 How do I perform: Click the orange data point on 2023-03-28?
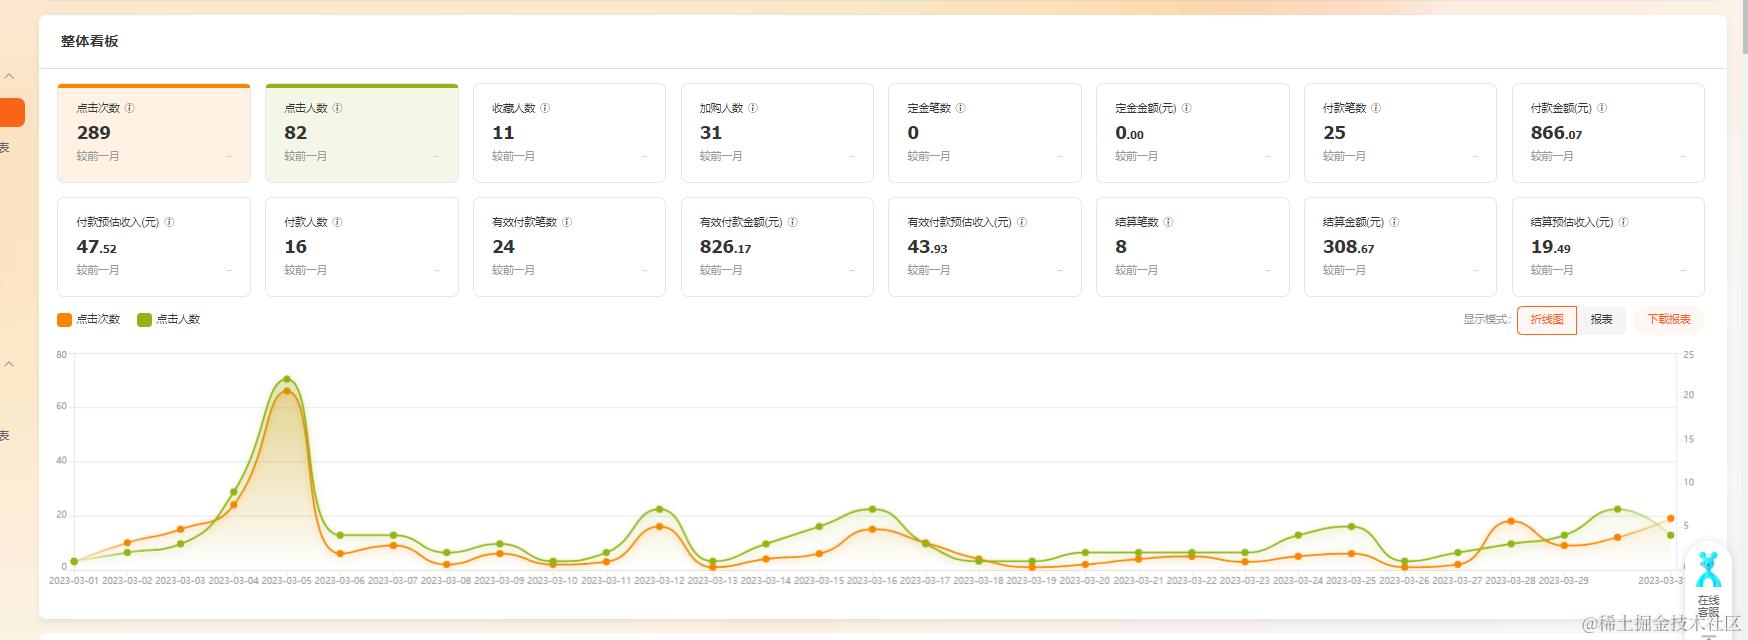point(1510,521)
